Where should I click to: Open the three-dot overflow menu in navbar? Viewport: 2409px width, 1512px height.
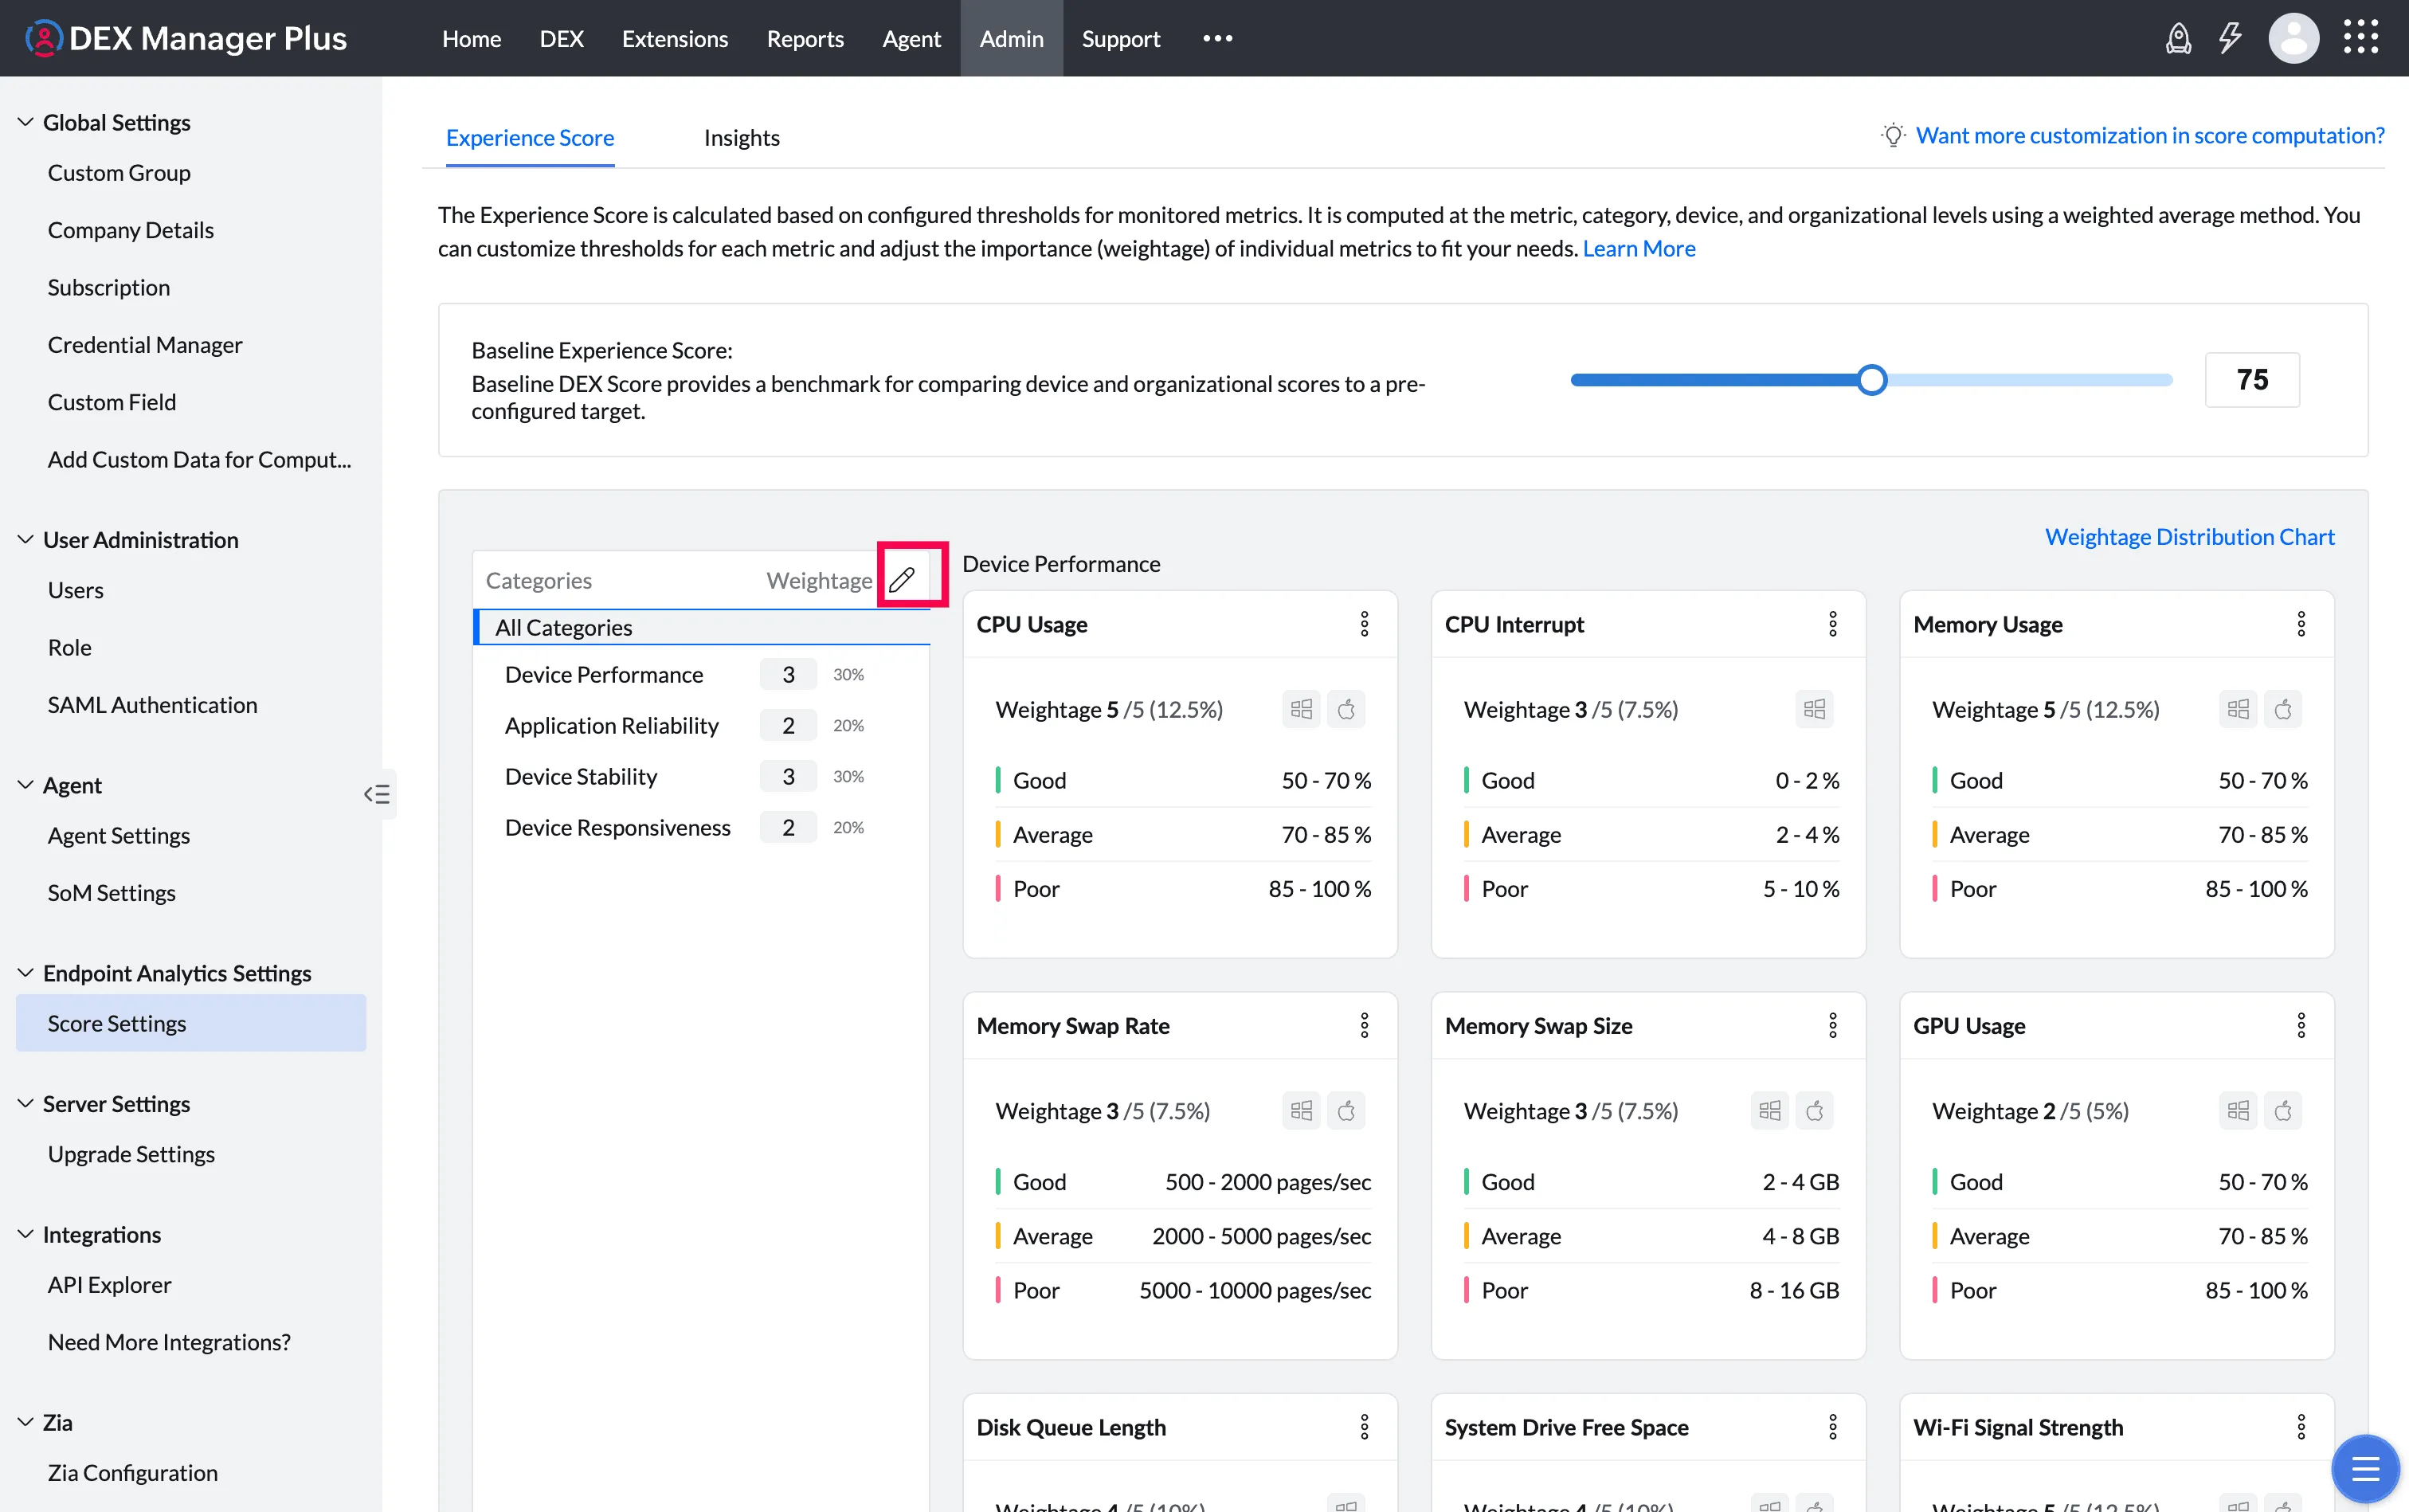click(x=1217, y=38)
